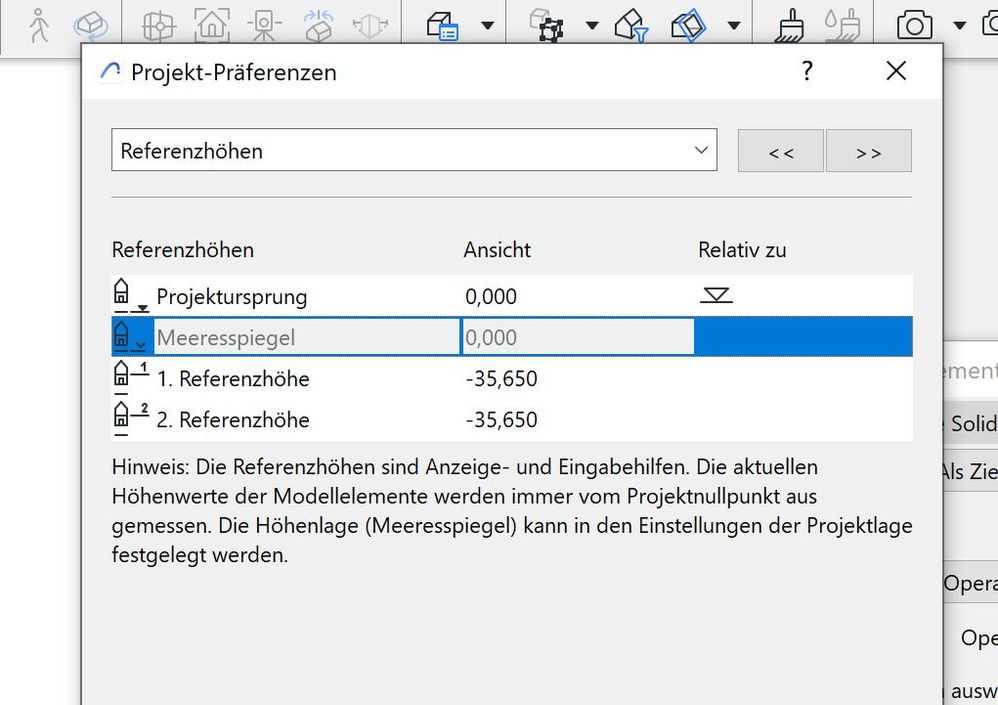Click the next preferences page button

click(868, 149)
